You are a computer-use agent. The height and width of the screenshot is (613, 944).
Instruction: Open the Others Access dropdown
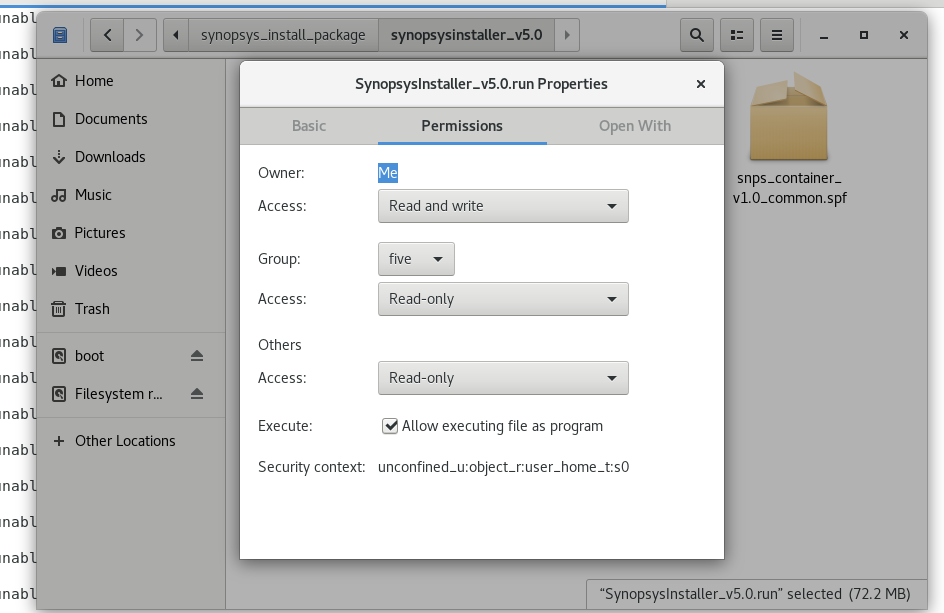[x=503, y=378]
